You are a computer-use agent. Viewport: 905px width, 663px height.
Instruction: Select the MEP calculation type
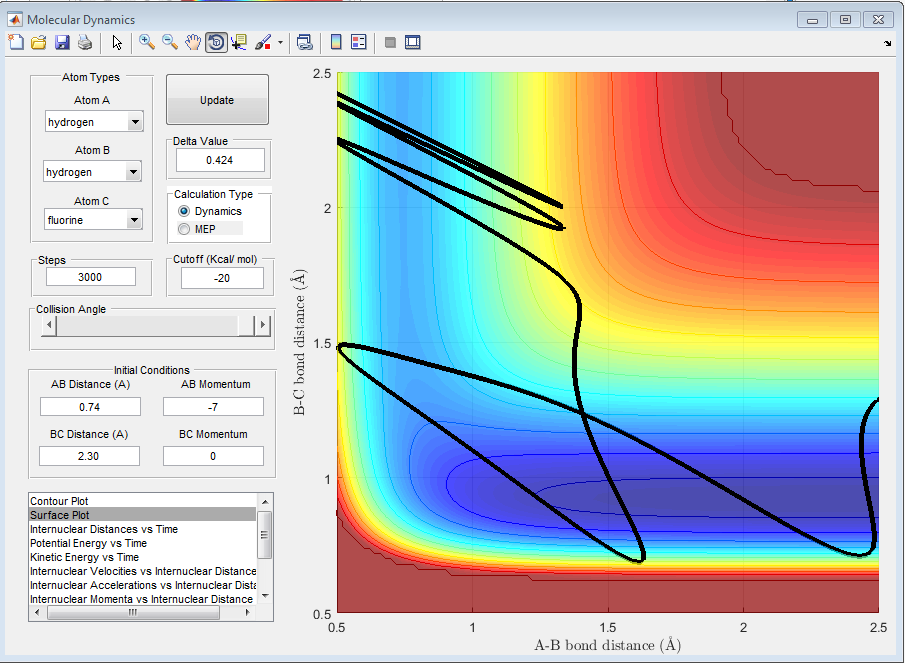click(184, 229)
